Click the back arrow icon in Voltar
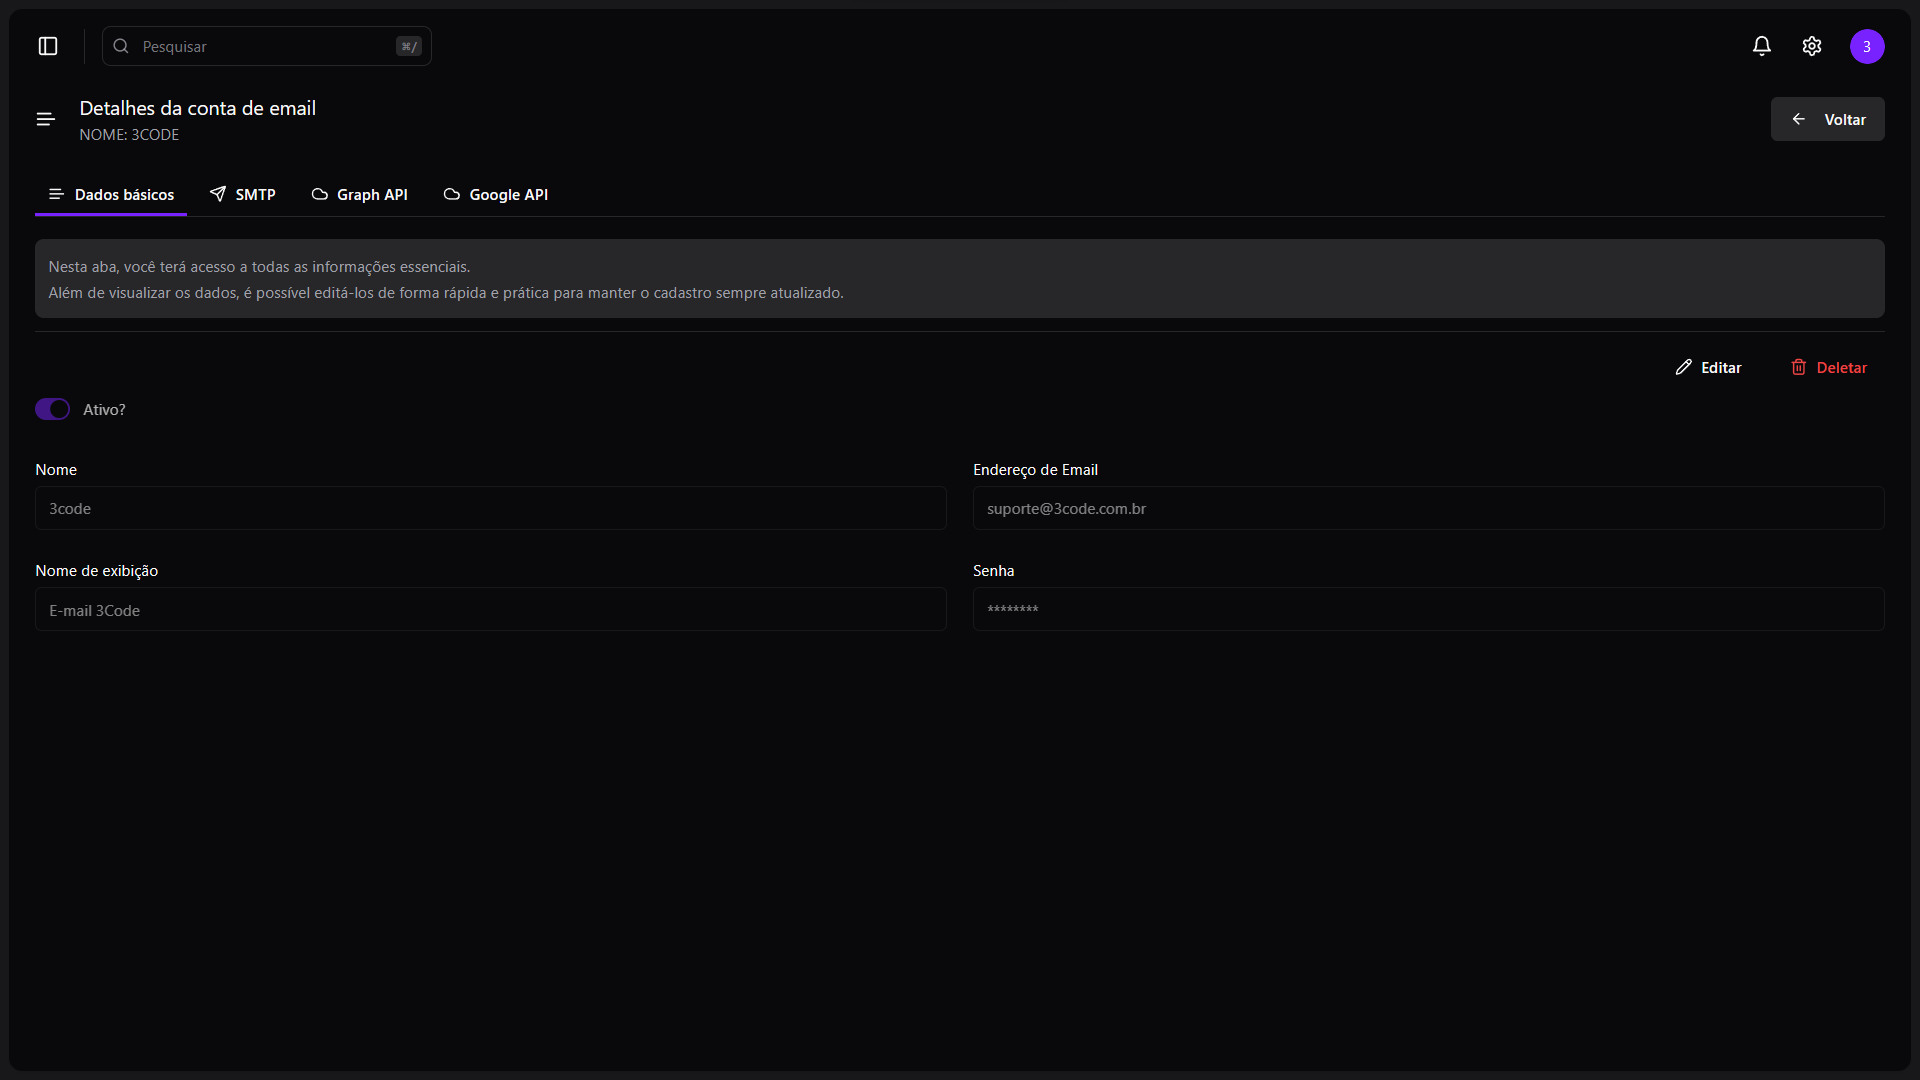This screenshot has width=1920, height=1080. (1799, 119)
